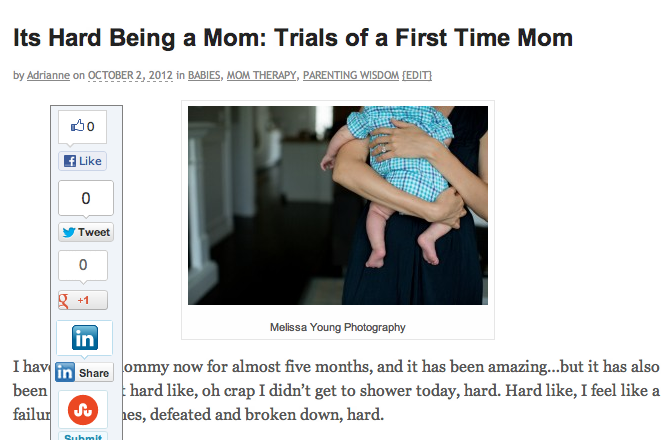Go to the Mom Therapy category
This screenshot has height=440, width=669.
(x=260, y=75)
